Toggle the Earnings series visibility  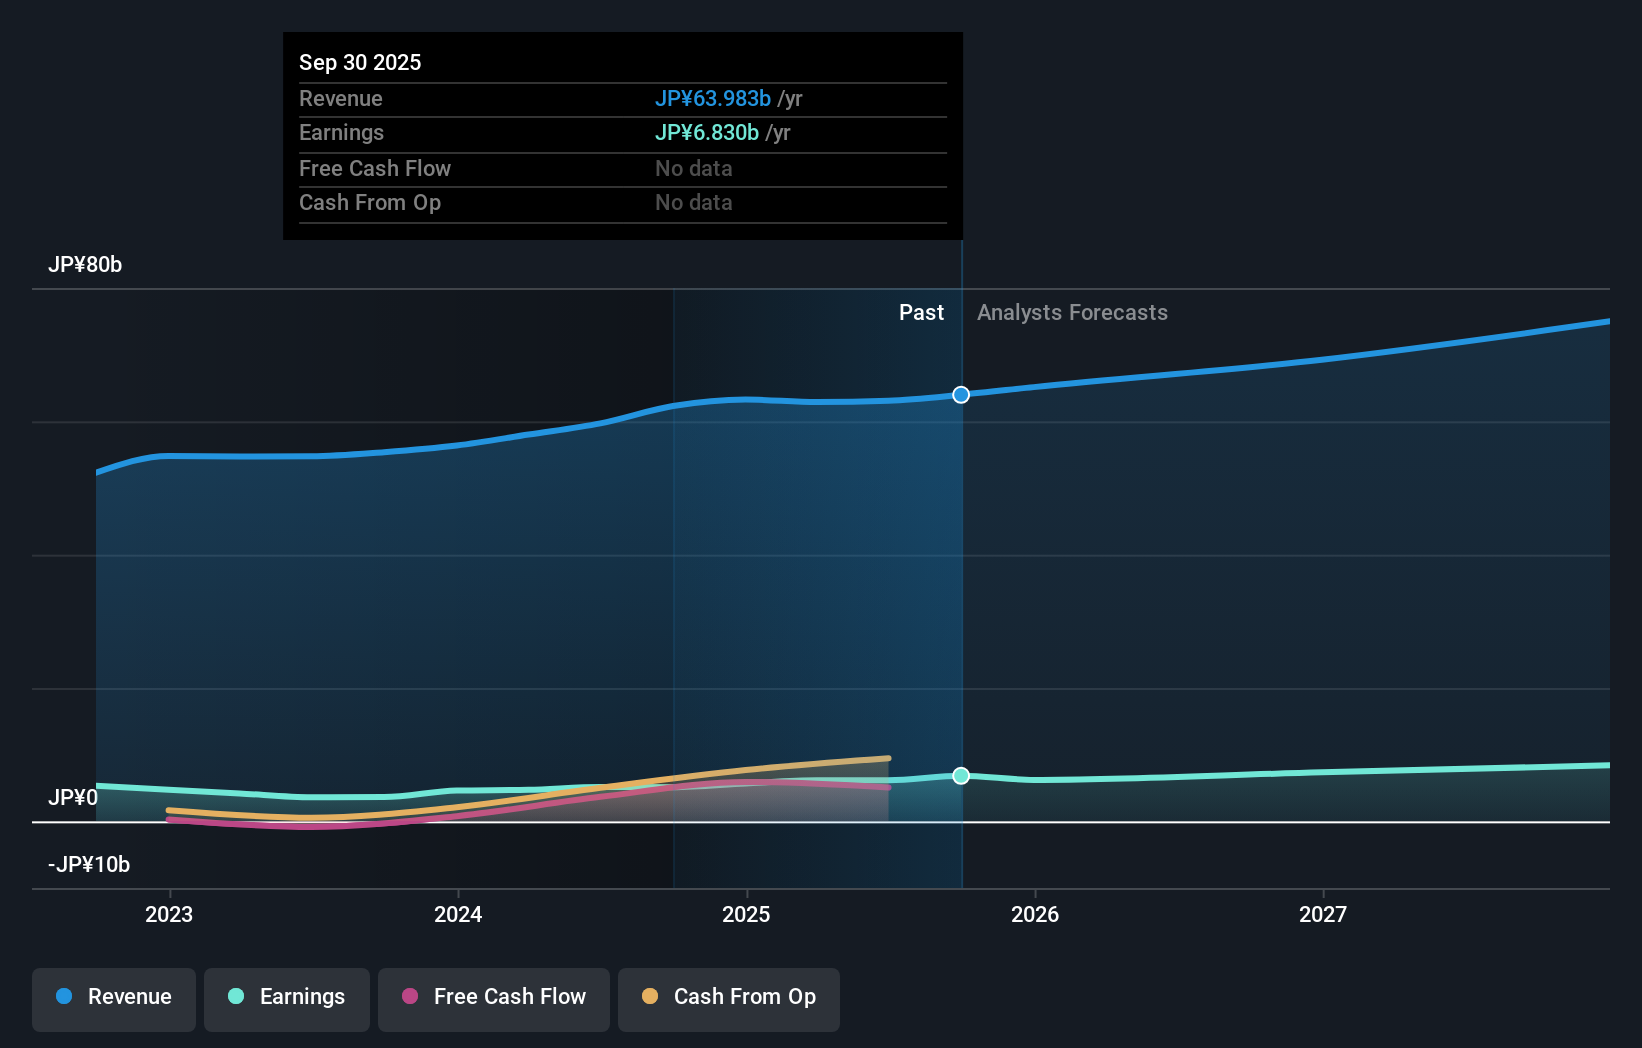287,997
